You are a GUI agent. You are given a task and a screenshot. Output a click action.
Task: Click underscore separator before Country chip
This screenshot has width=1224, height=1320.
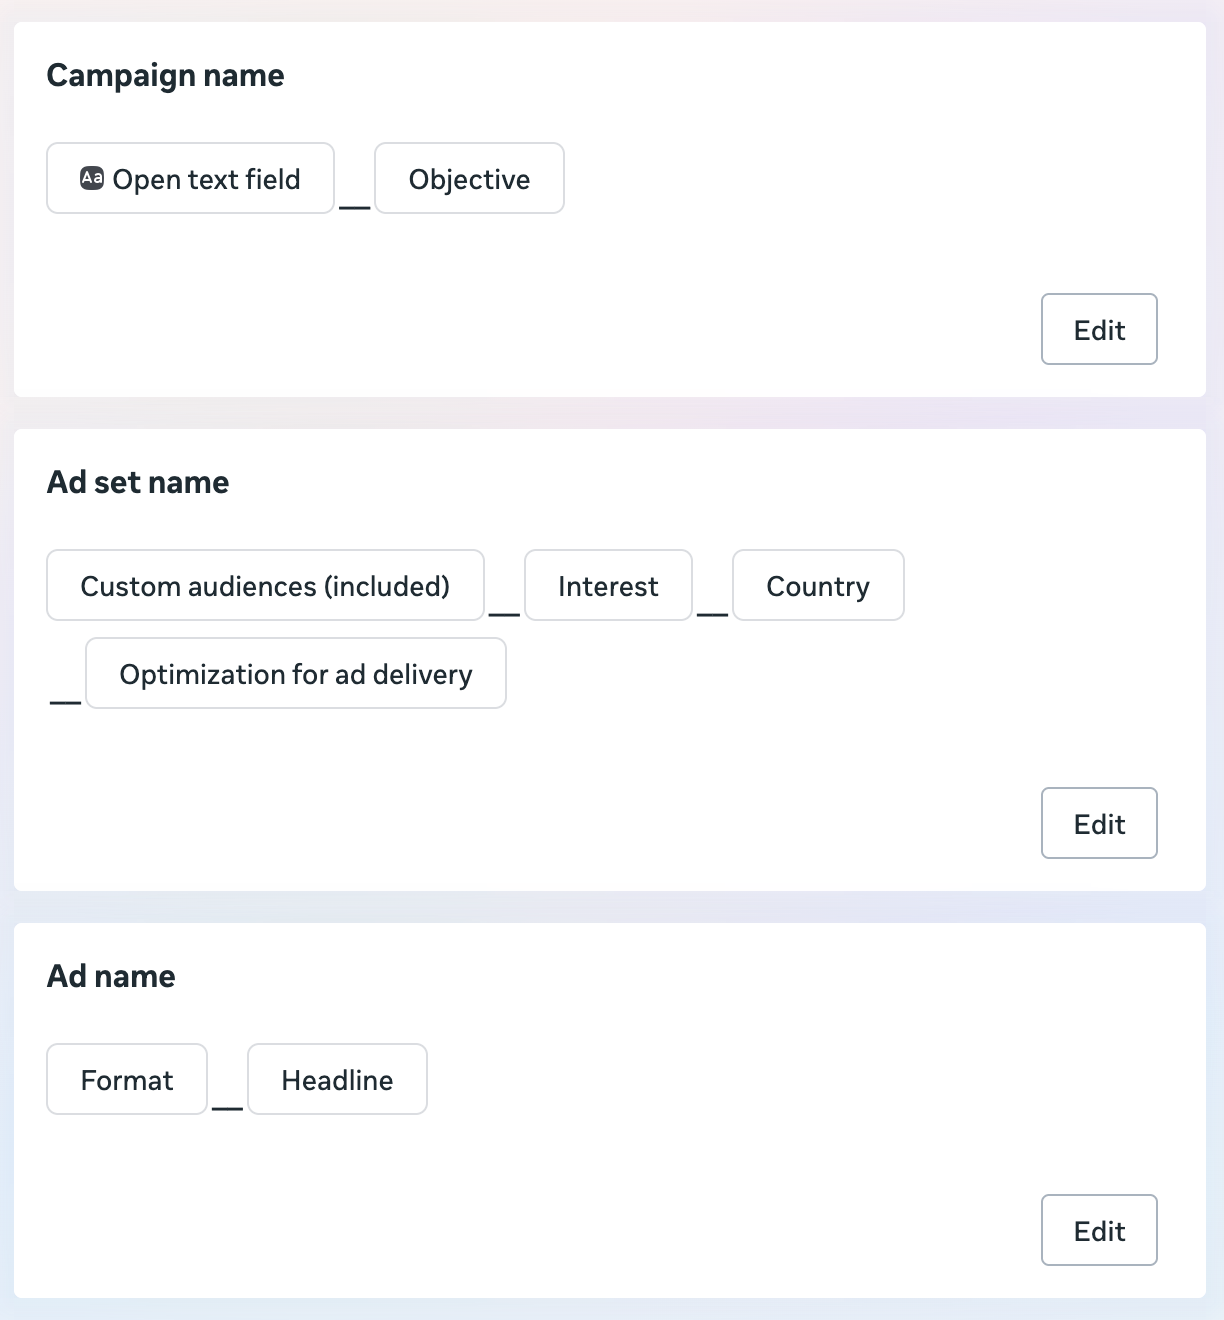pos(712,612)
